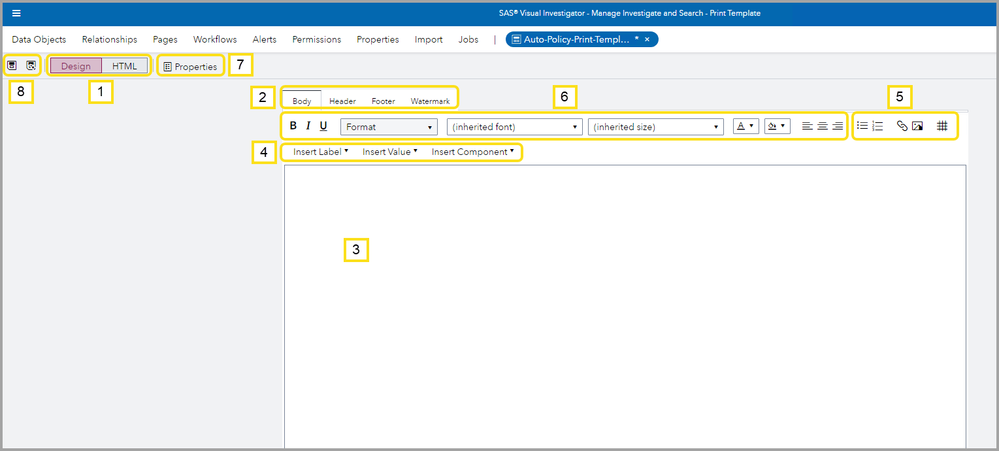Select the Footer tab
The height and width of the screenshot is (451, 999).
[x=383, y=101]
